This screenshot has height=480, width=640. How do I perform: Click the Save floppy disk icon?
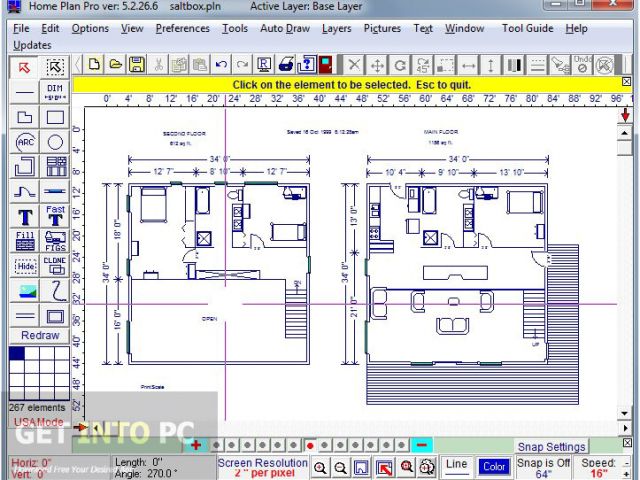pyautogui.click(x=135, y=65)
